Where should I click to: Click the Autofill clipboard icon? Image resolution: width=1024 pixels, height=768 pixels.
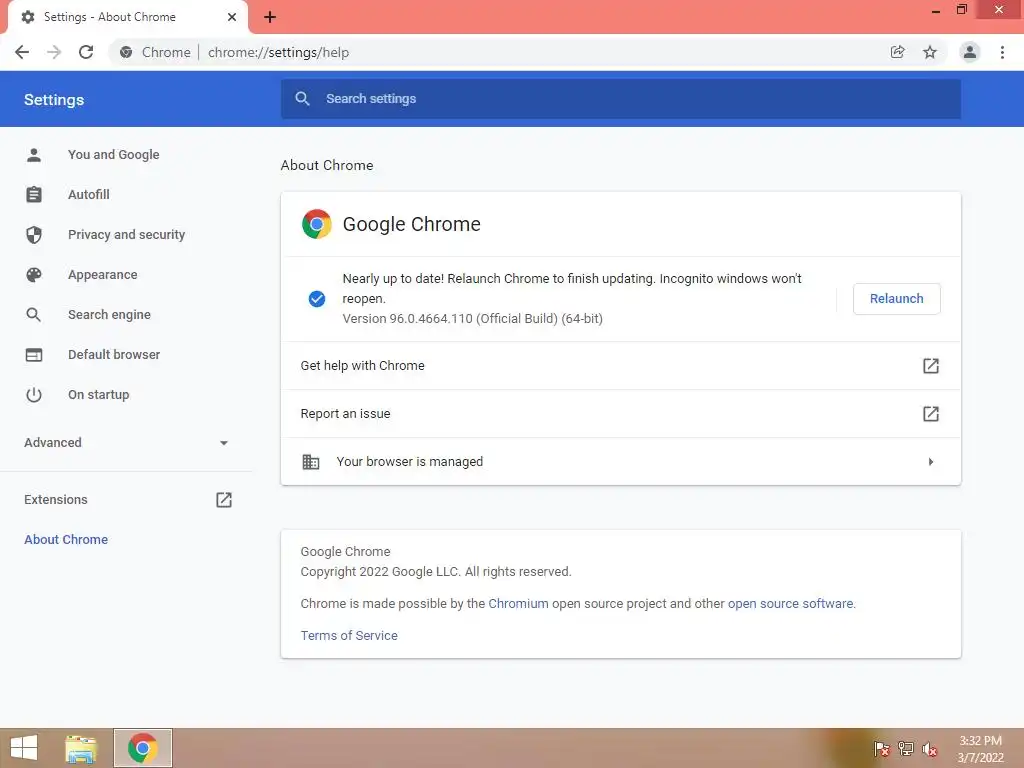point(34,195)
